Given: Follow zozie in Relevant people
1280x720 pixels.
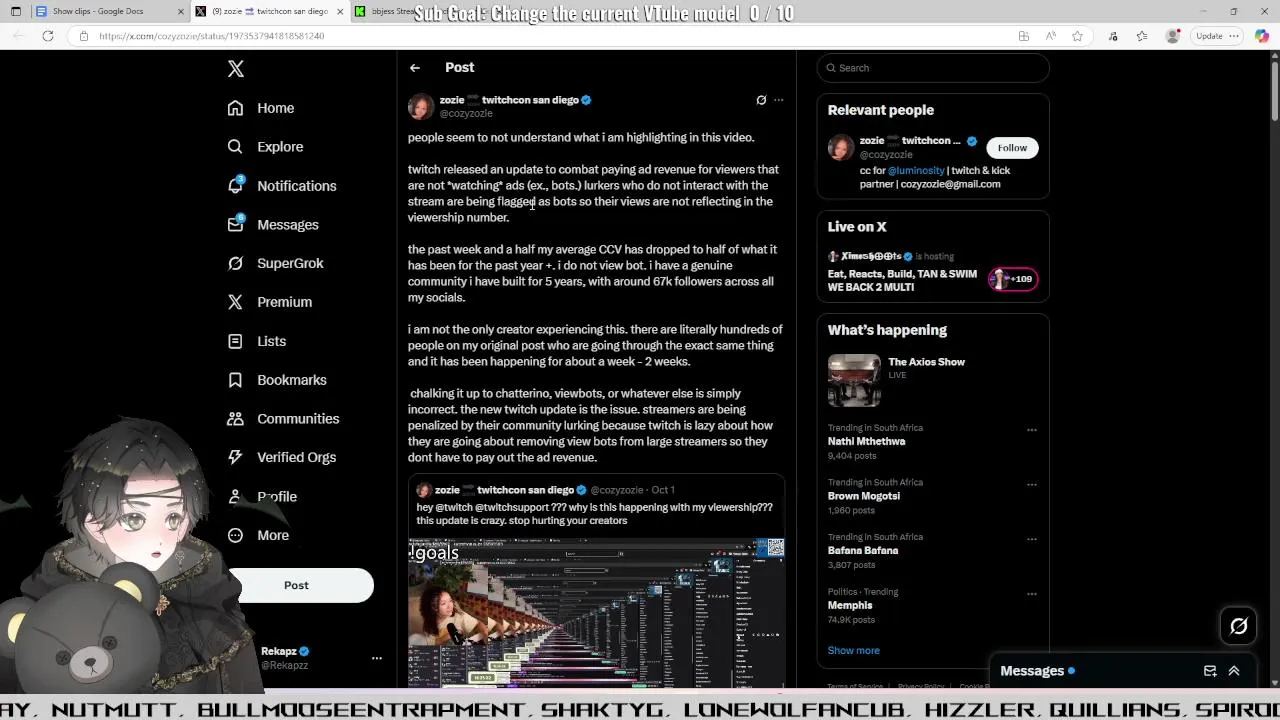Looking at the screenshot, I should tap(1012, 148).
